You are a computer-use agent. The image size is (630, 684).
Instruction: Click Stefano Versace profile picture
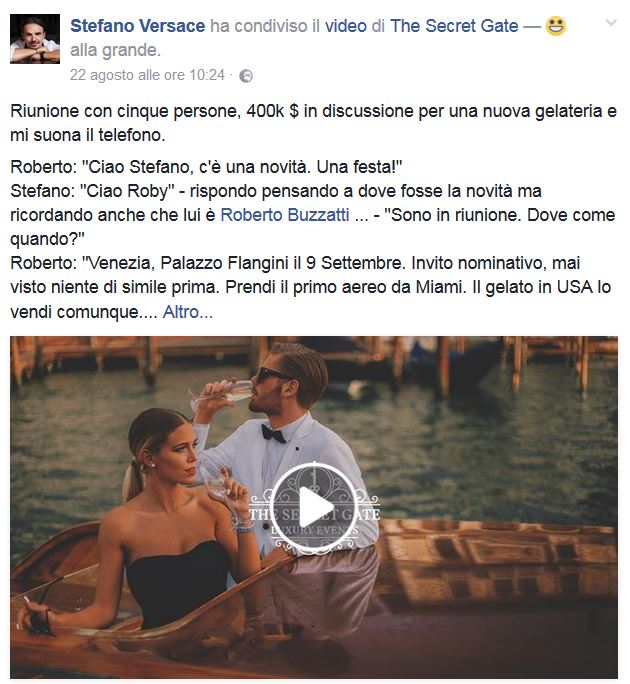click(x=35, y=38)
